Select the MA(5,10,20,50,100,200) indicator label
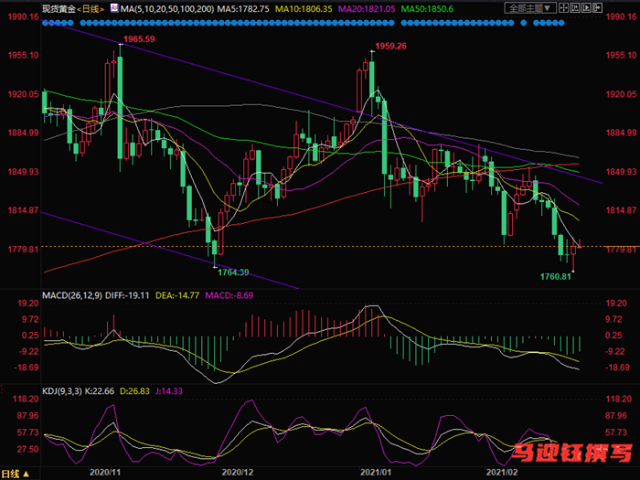Image resolution: width=640 pixels, height=480 pixels. coord(167,9)
